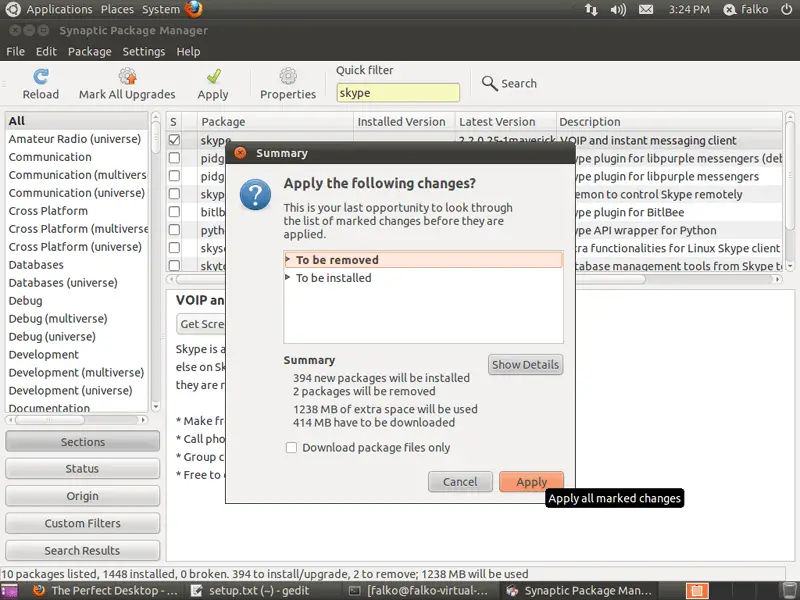Open the falko user menu
Screen dimensions: 800x600
745,9
